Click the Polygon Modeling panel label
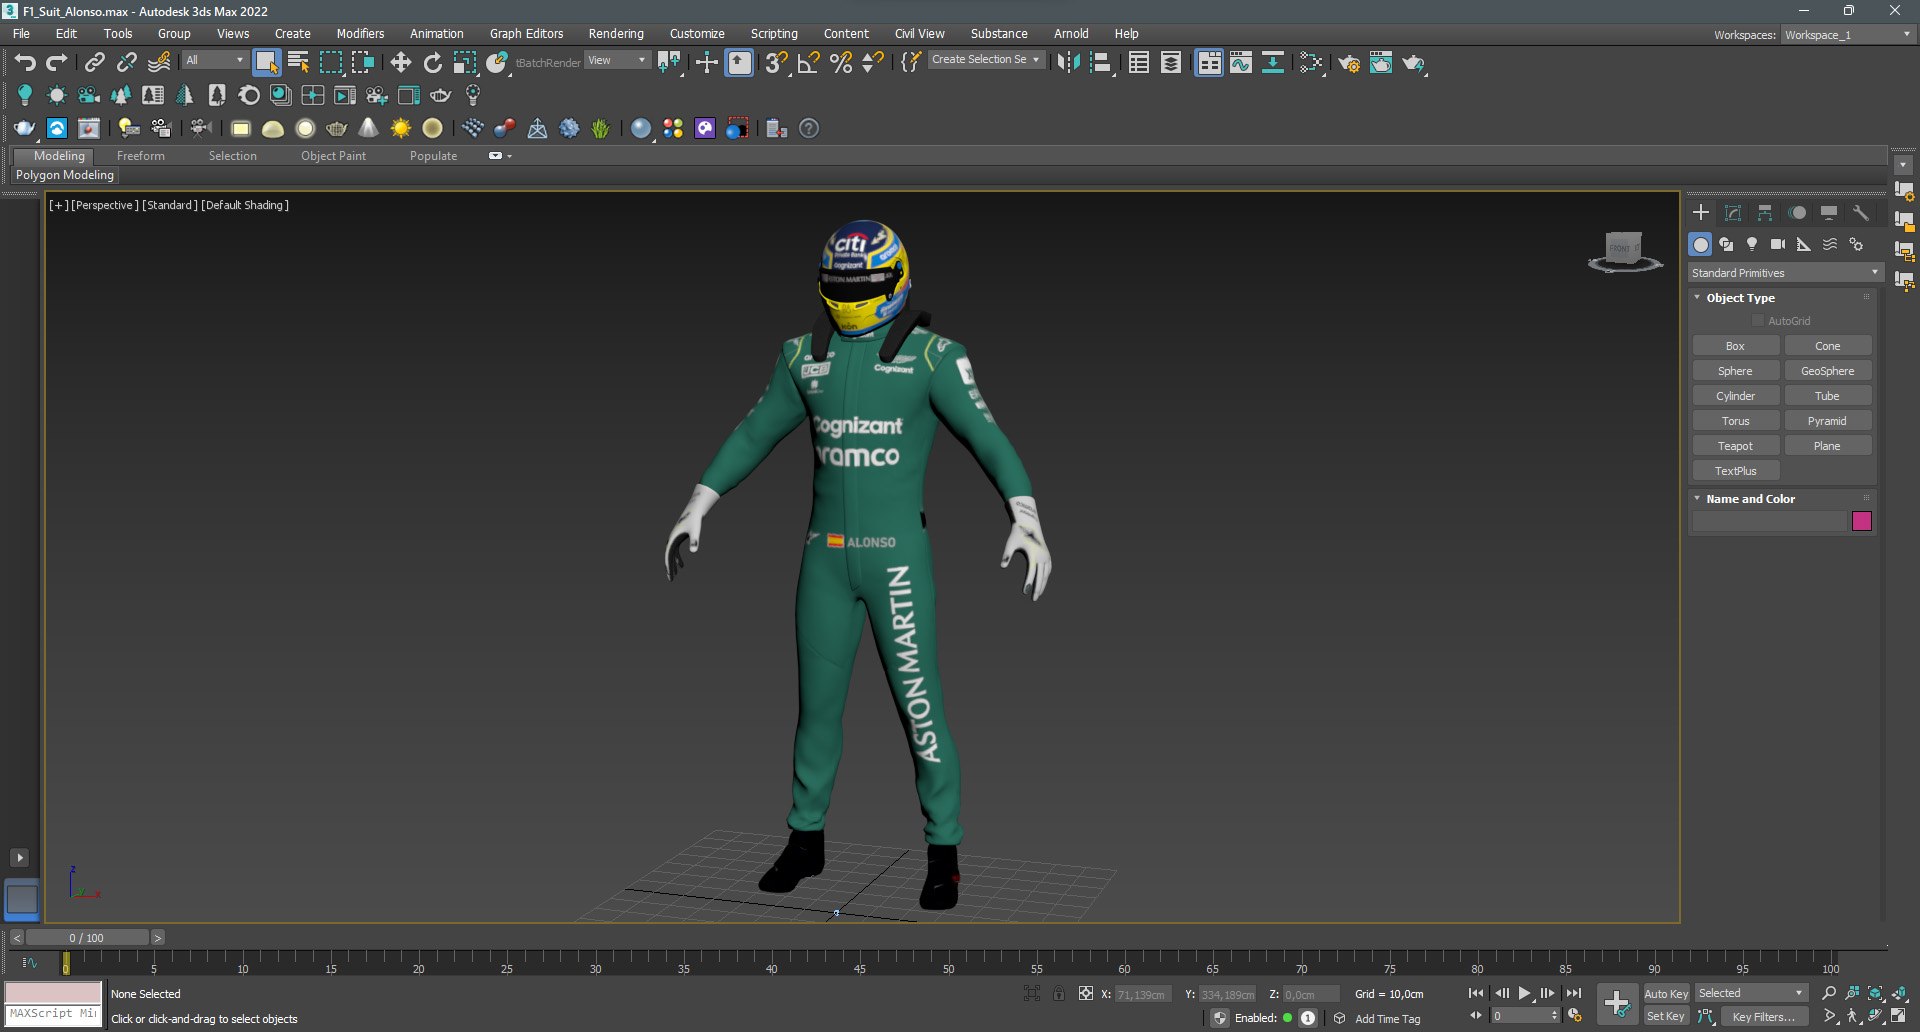The width and height of the screenshot is (1920, 1032). 65,175
